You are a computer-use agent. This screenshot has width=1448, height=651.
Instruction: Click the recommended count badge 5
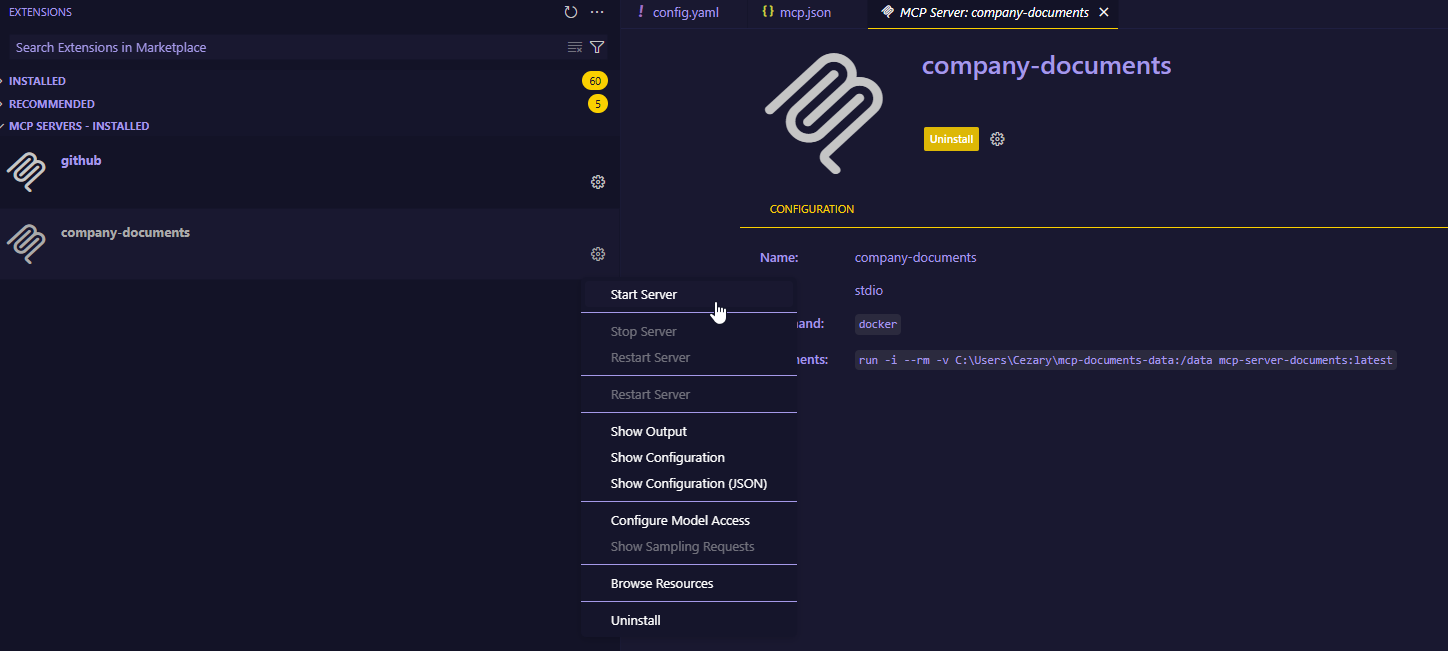point(598,104)
